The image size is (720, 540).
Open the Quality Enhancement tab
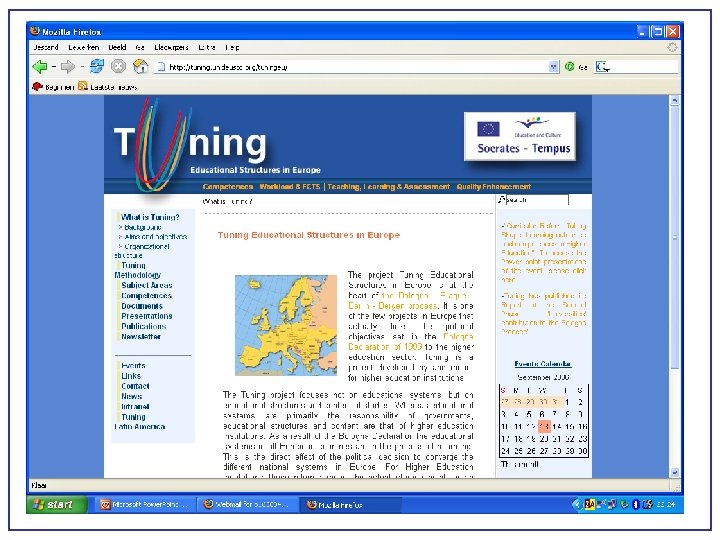pos(494,187)
